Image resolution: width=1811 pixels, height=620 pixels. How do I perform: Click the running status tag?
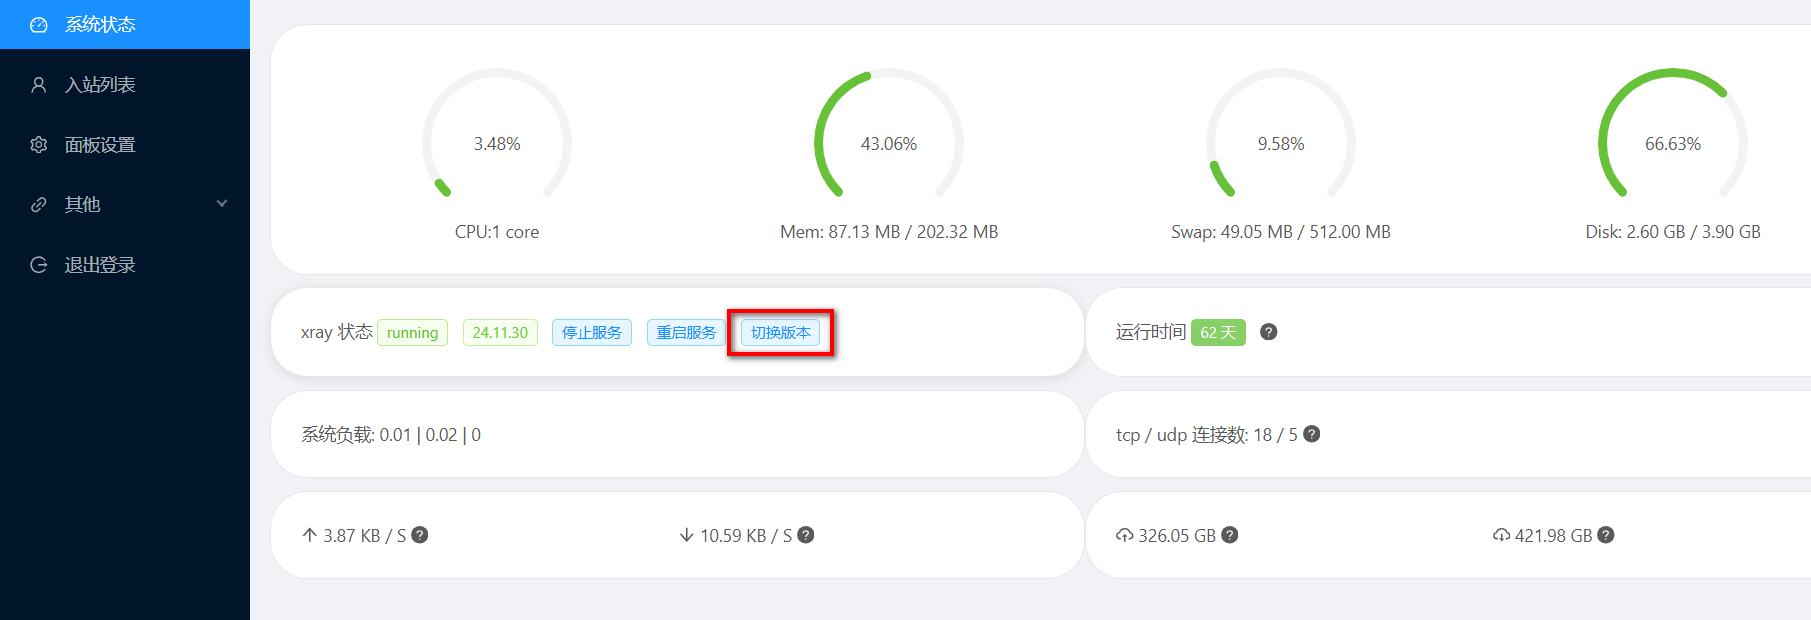[412, 333]
